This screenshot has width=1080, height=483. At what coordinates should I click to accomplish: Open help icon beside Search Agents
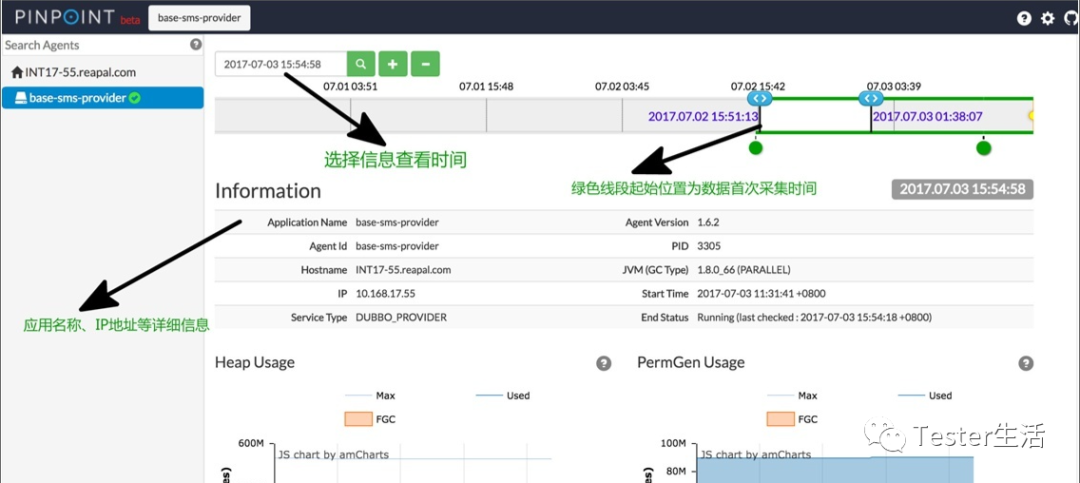pyautogui.click(x=196, y=45)
